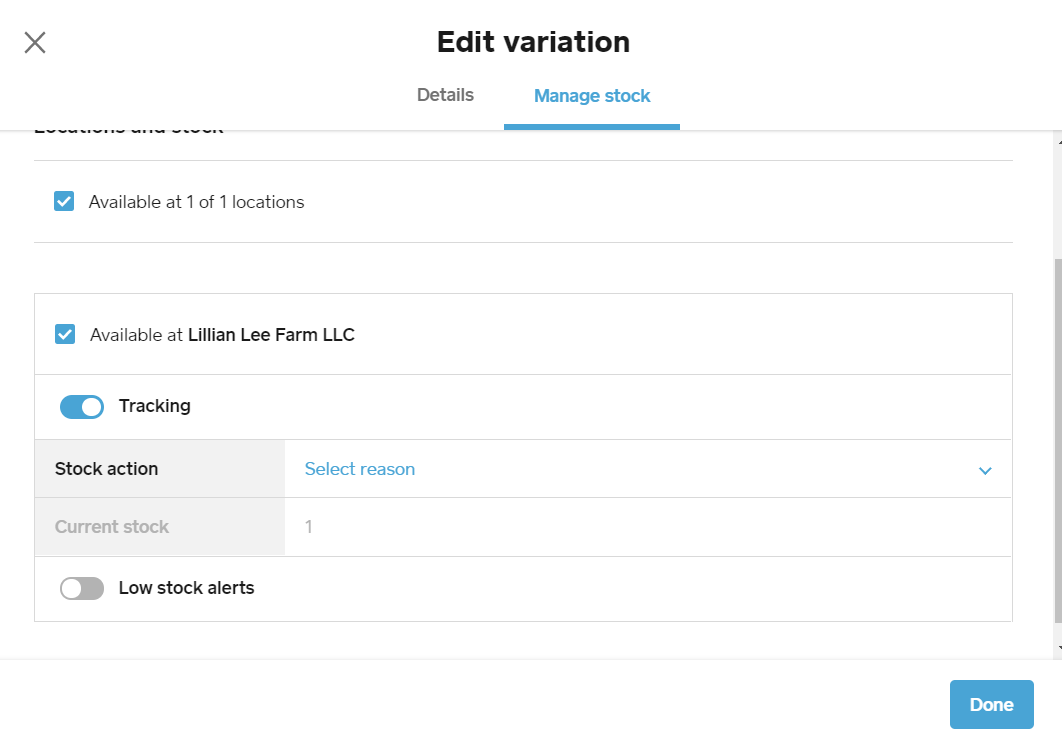This screenshot has width=1062, height=745.
Task: Click the Low stock alerts switch icon
Action: pos(81,588)
